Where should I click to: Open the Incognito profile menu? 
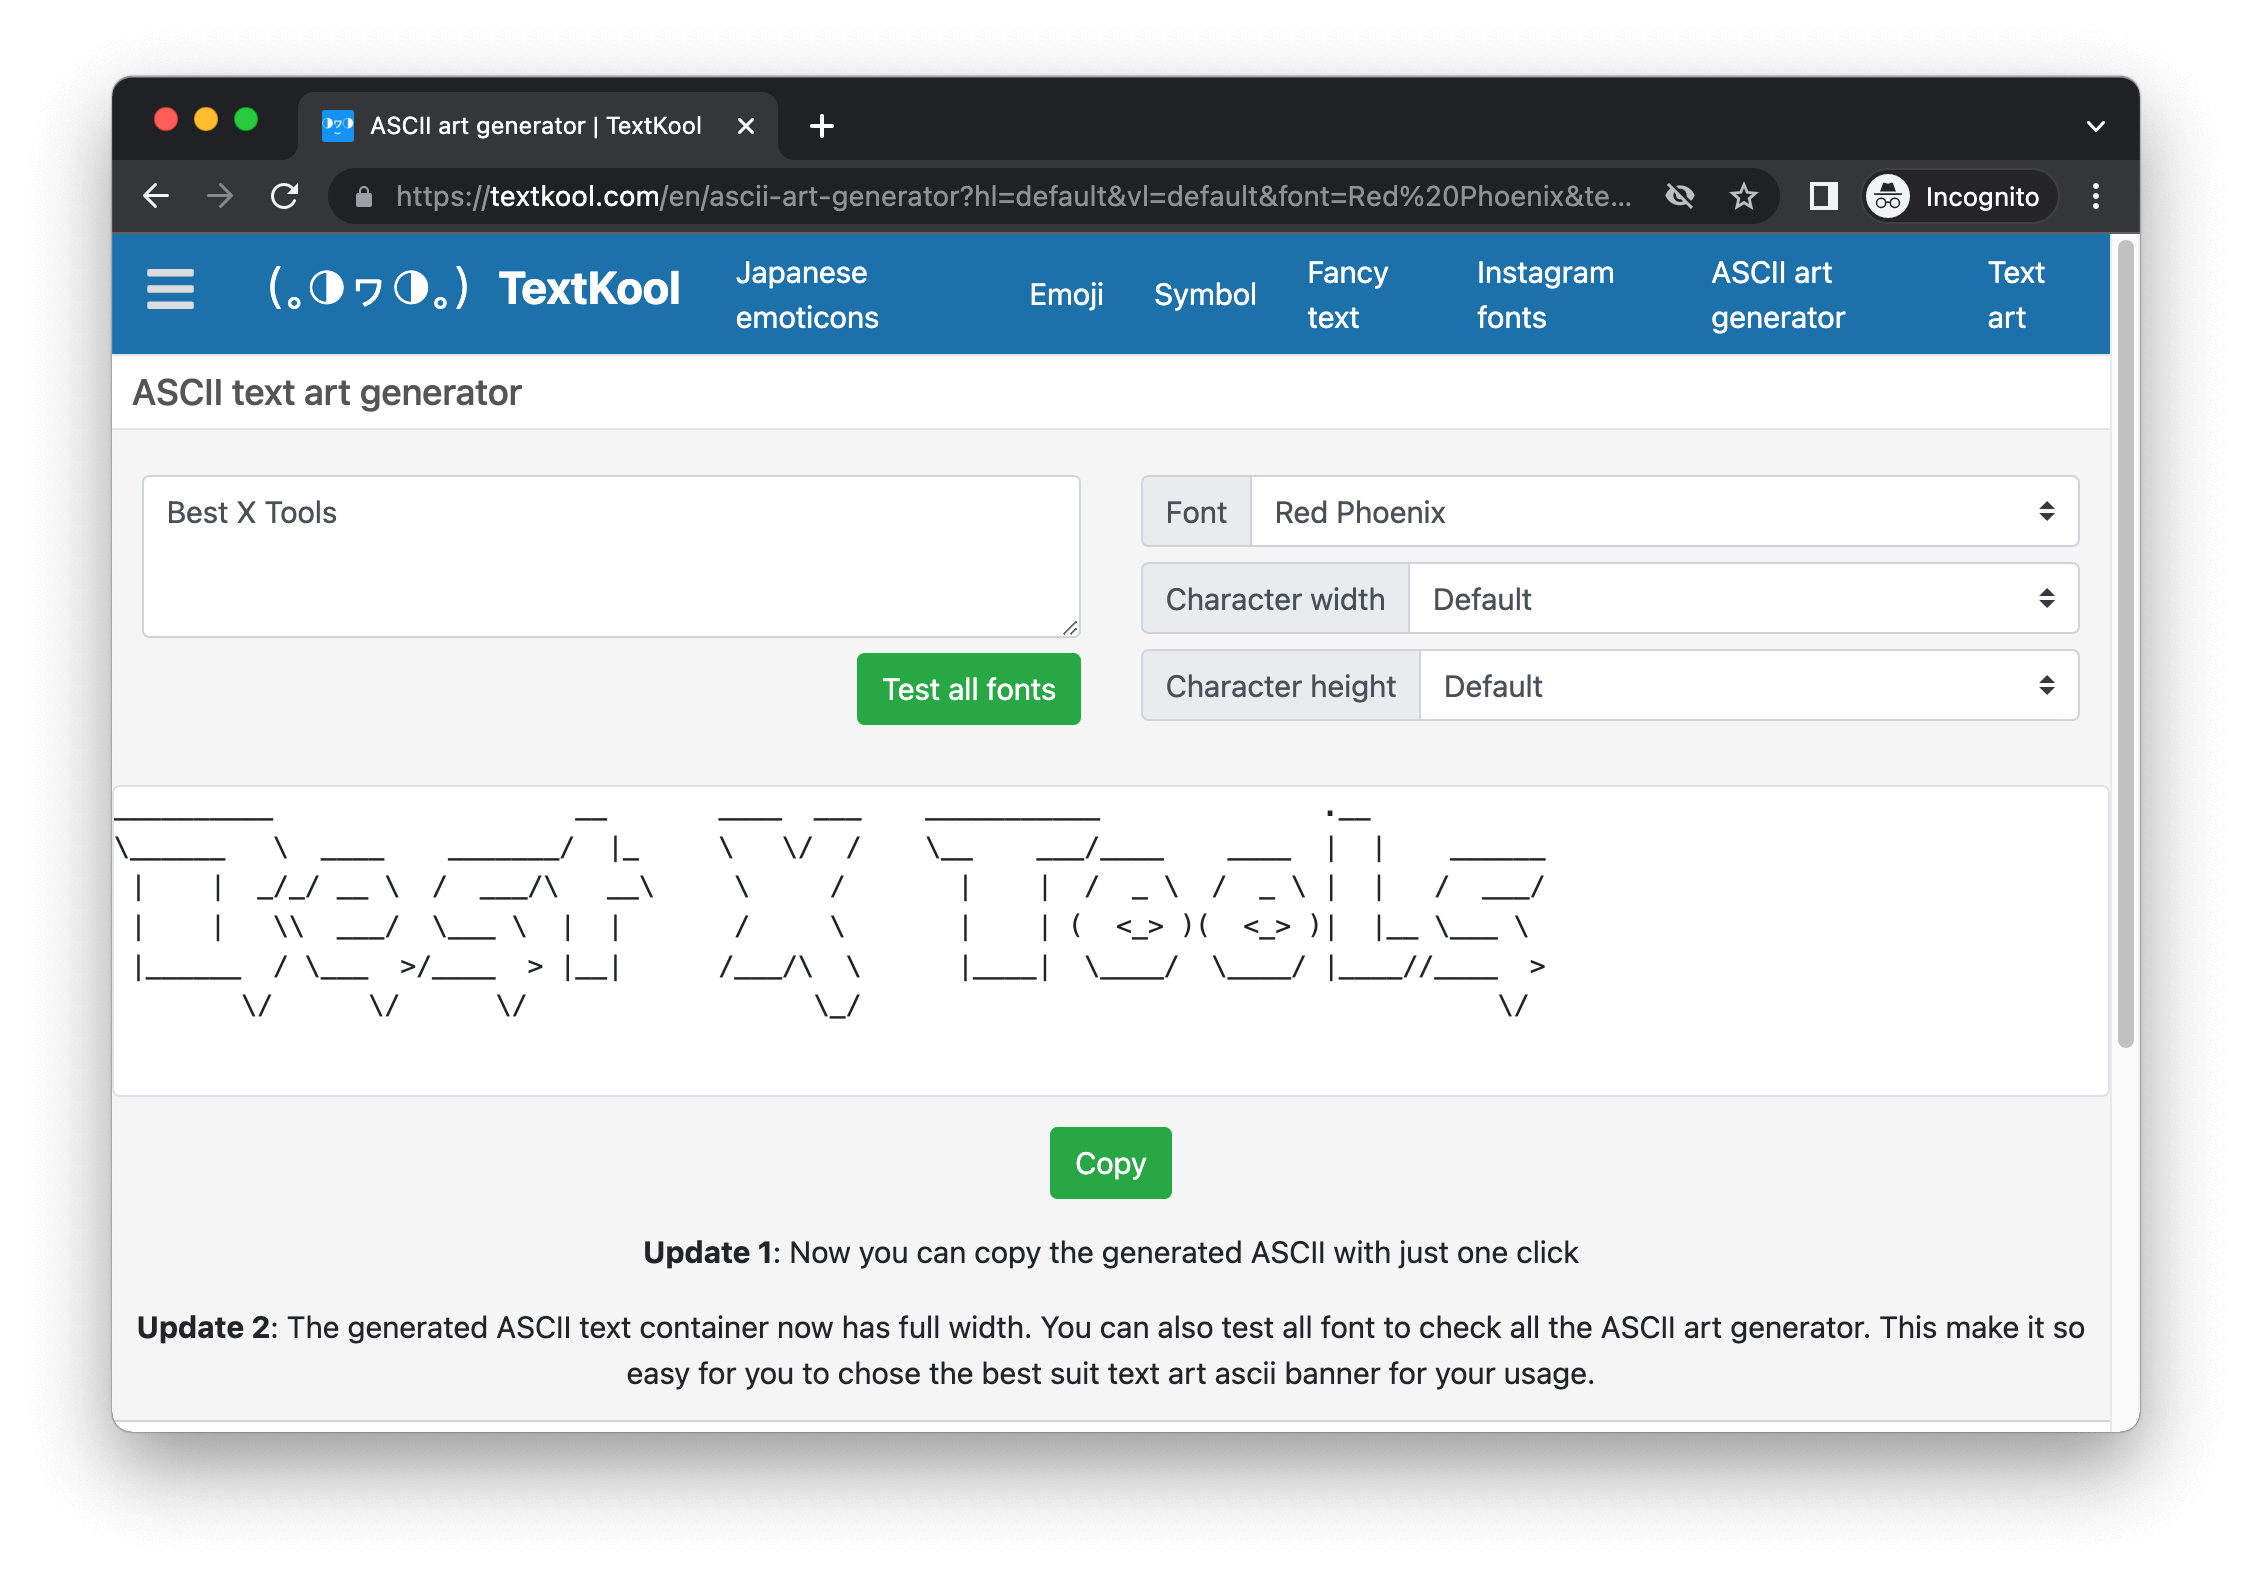[1957, 196]
